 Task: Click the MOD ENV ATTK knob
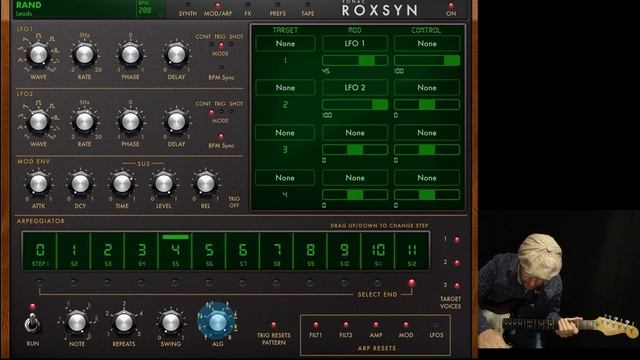(x=38, y=184)
